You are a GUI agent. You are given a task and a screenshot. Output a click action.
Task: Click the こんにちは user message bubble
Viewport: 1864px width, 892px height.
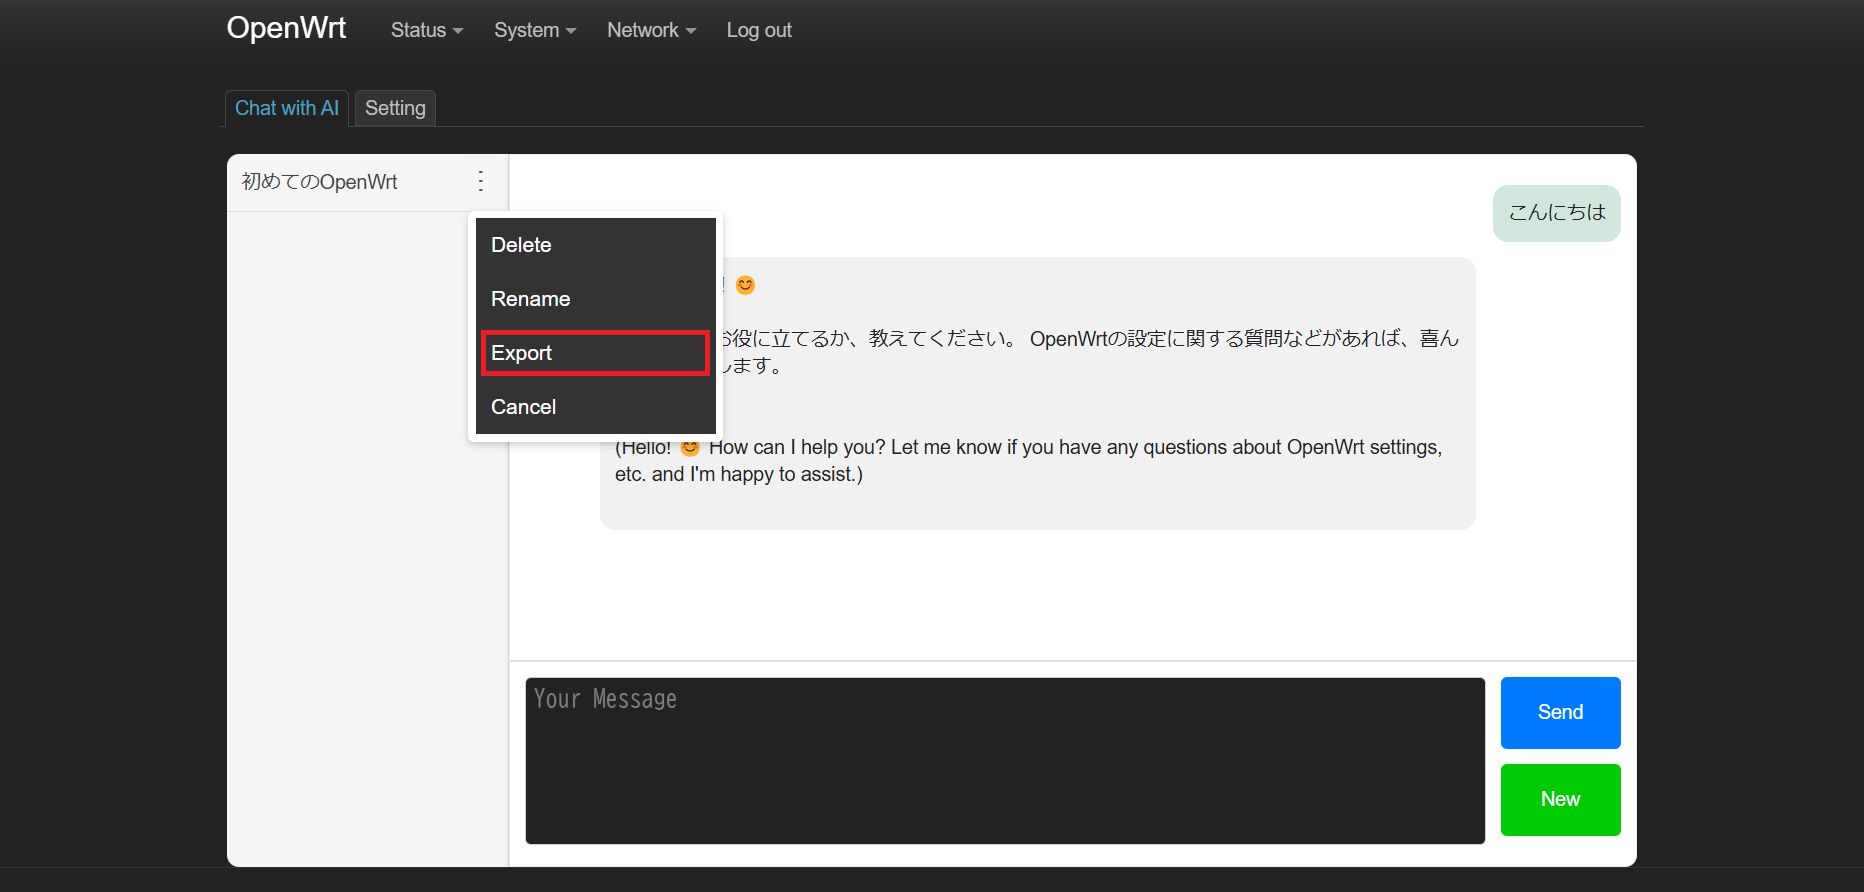(x=1557, y=213)
